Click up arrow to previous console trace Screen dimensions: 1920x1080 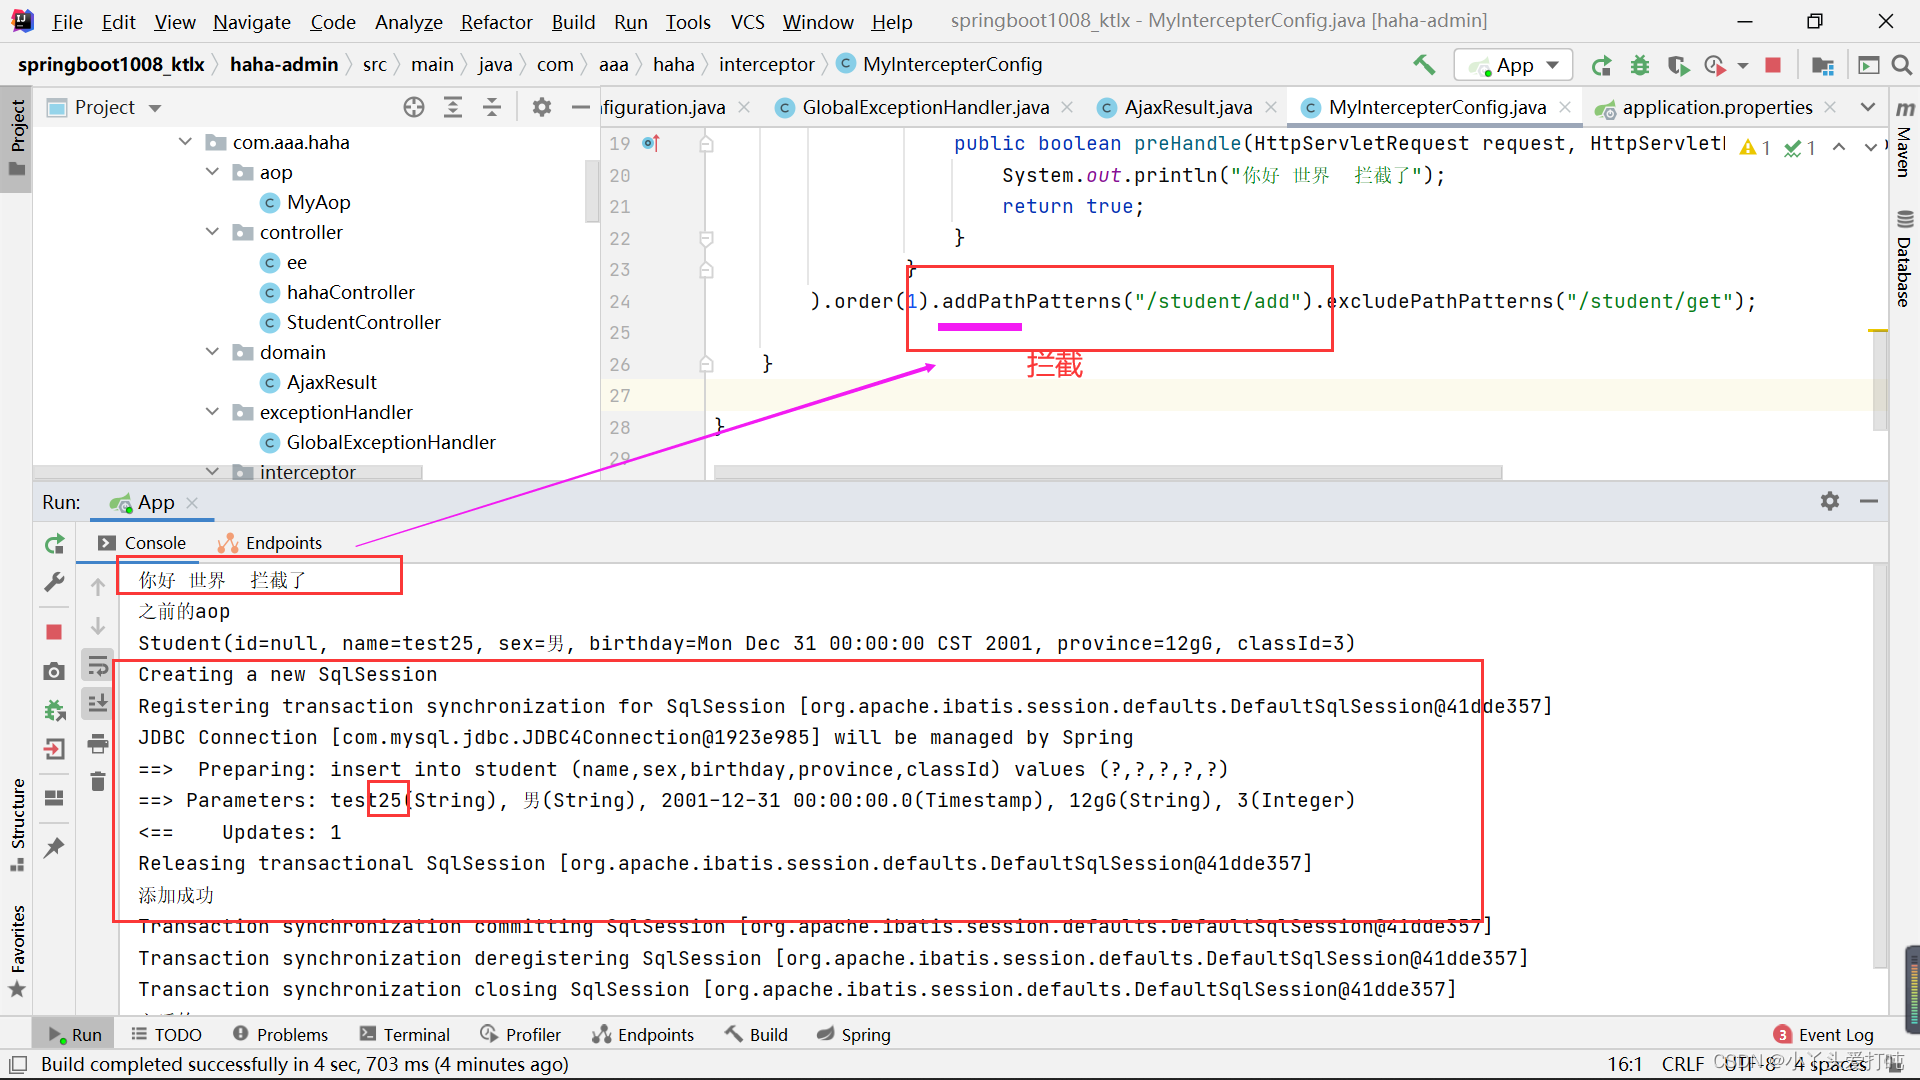click(98, 587)
